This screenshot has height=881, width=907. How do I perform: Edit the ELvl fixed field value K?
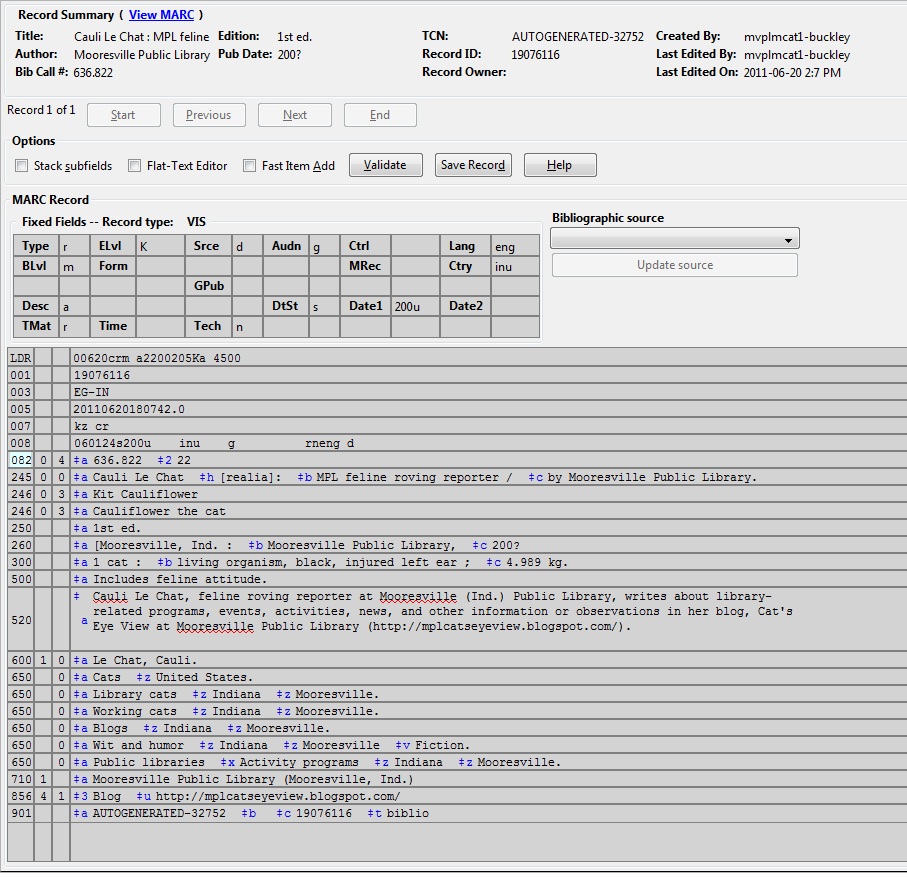161,246
